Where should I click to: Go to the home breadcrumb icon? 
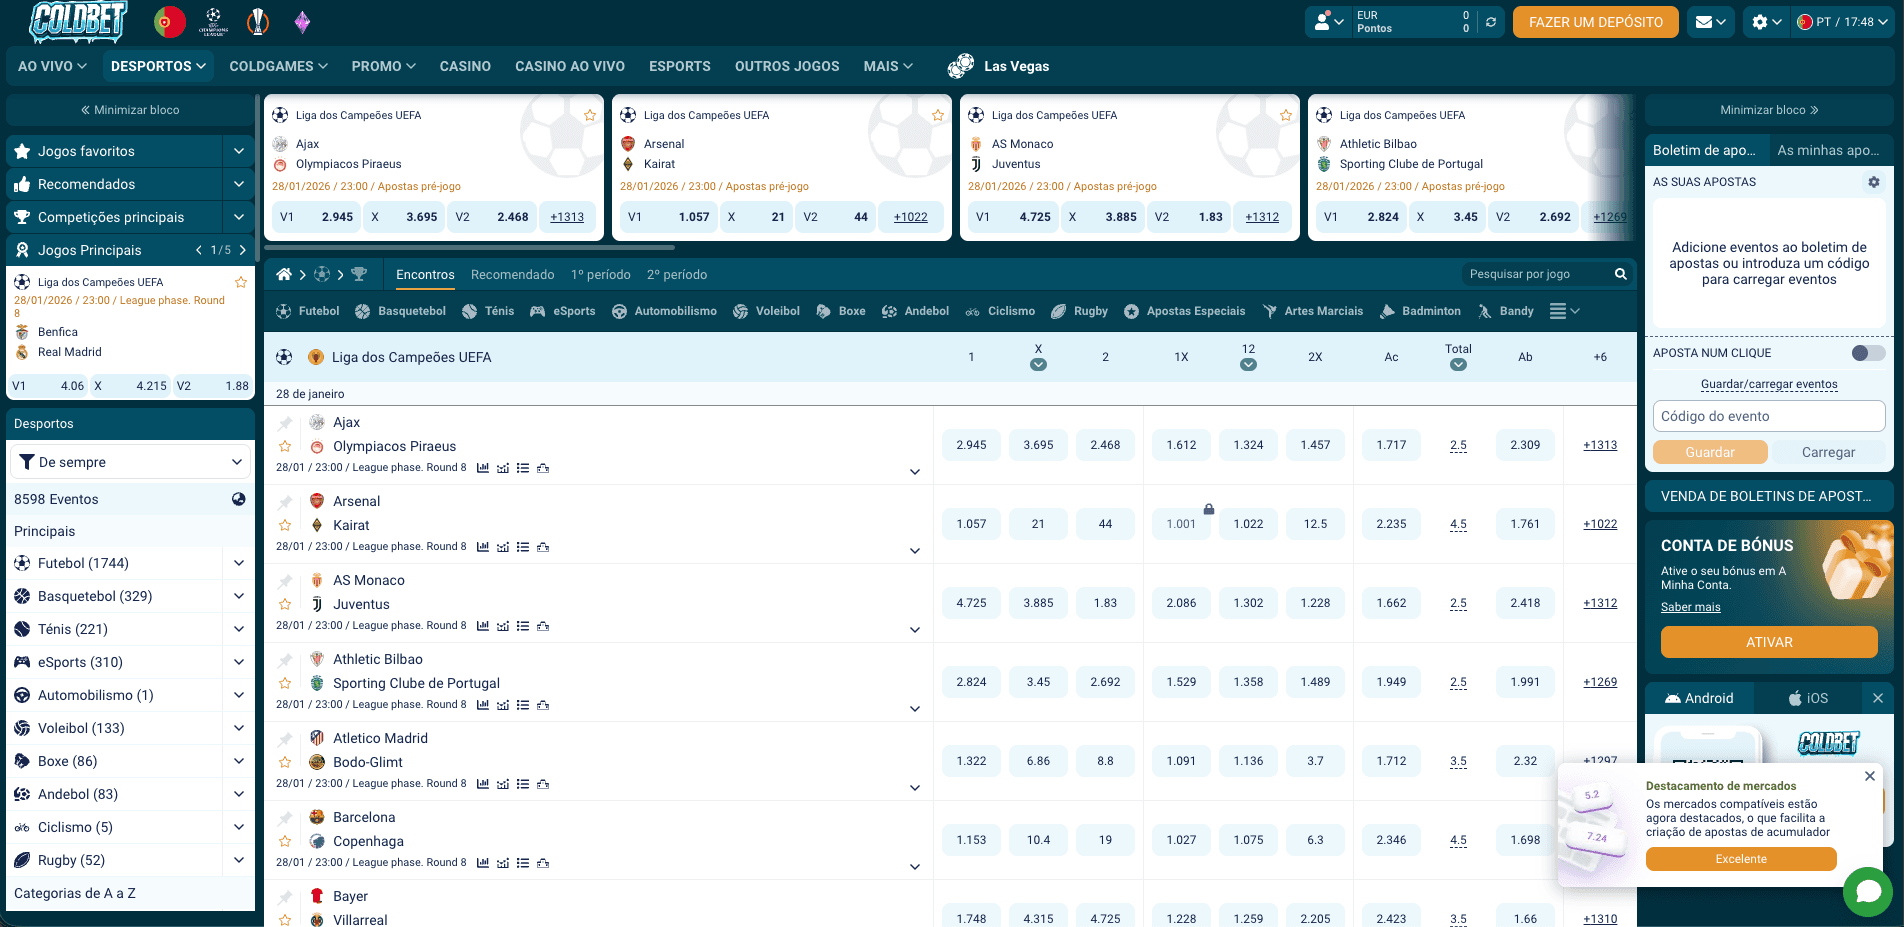(x=284, y=274)
